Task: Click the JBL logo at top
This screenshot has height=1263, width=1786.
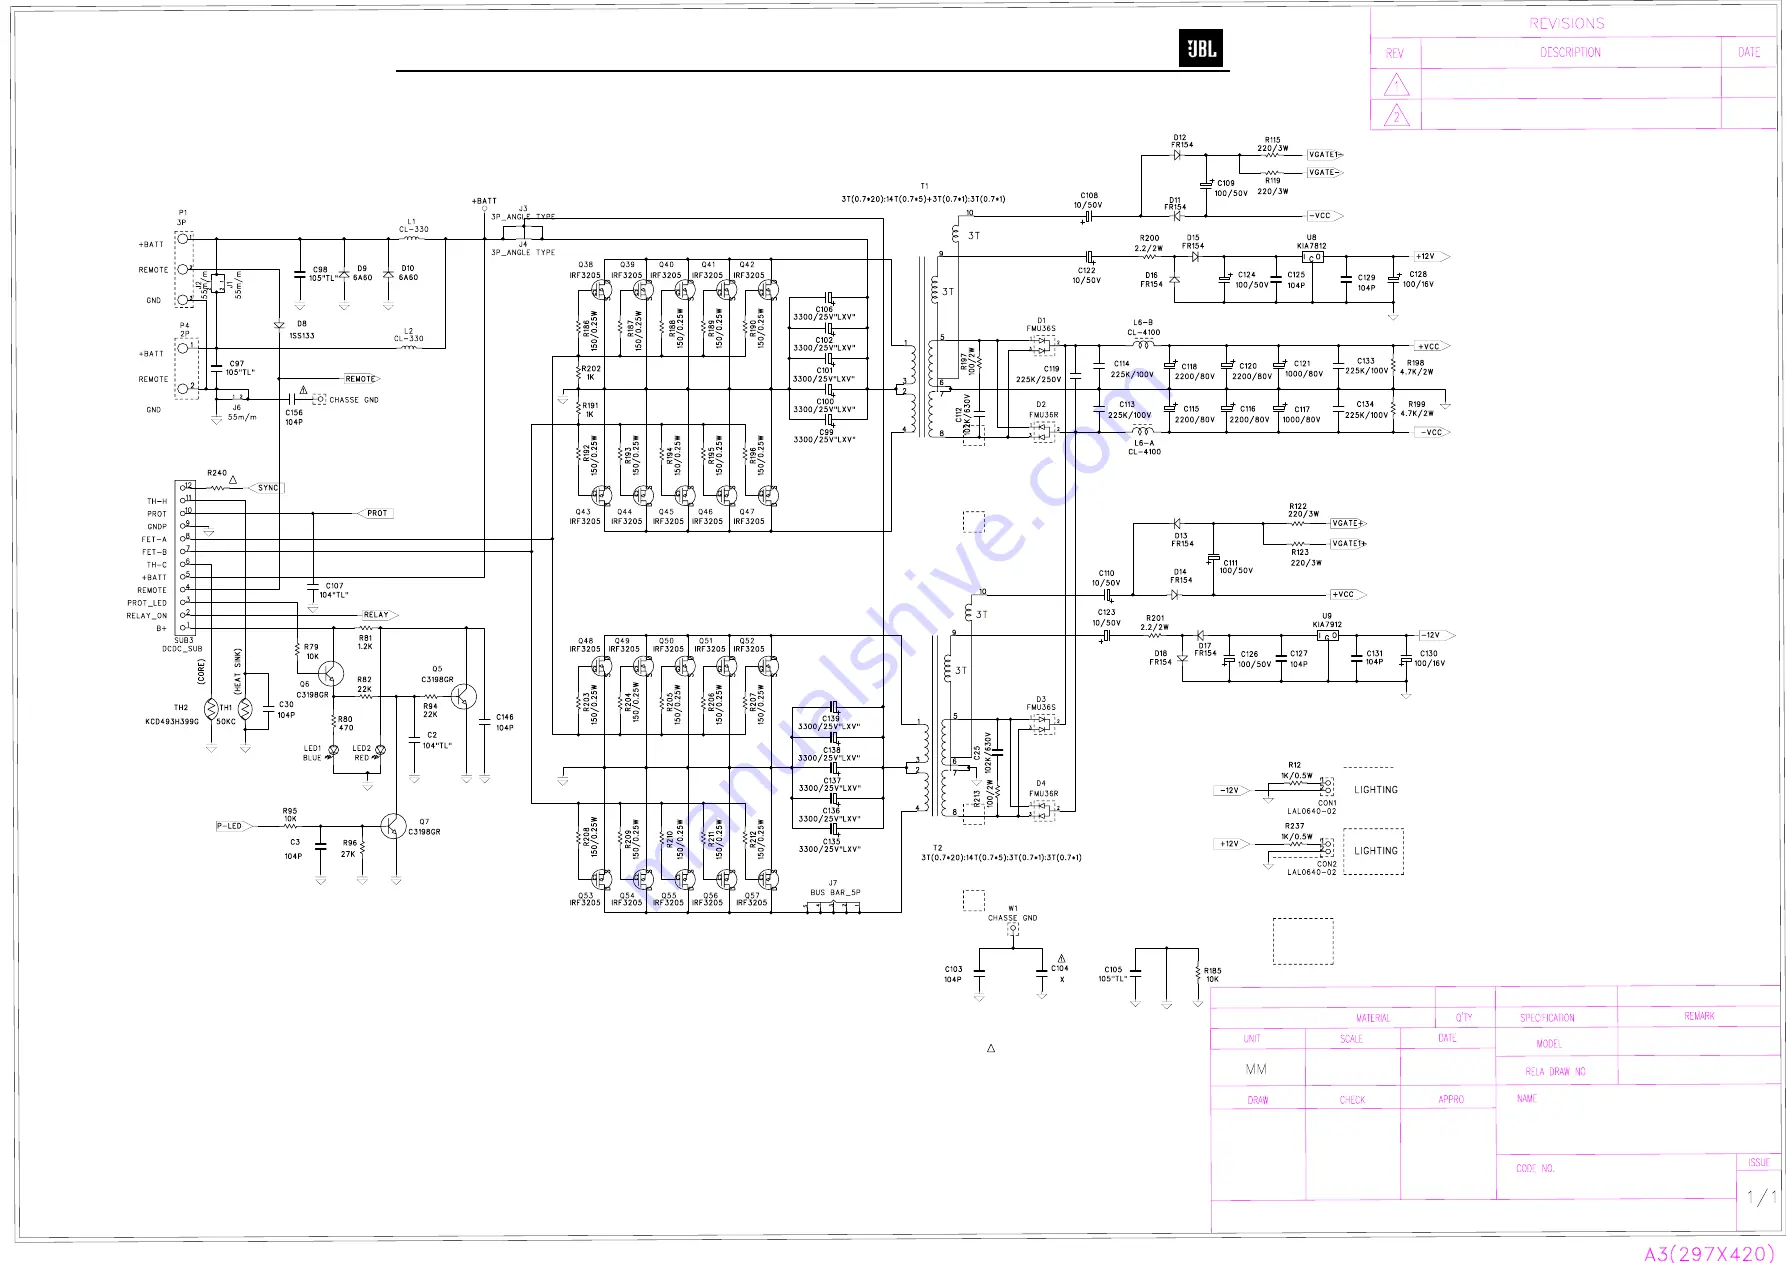Action: pyautogui.click(x=1201, y=49)
